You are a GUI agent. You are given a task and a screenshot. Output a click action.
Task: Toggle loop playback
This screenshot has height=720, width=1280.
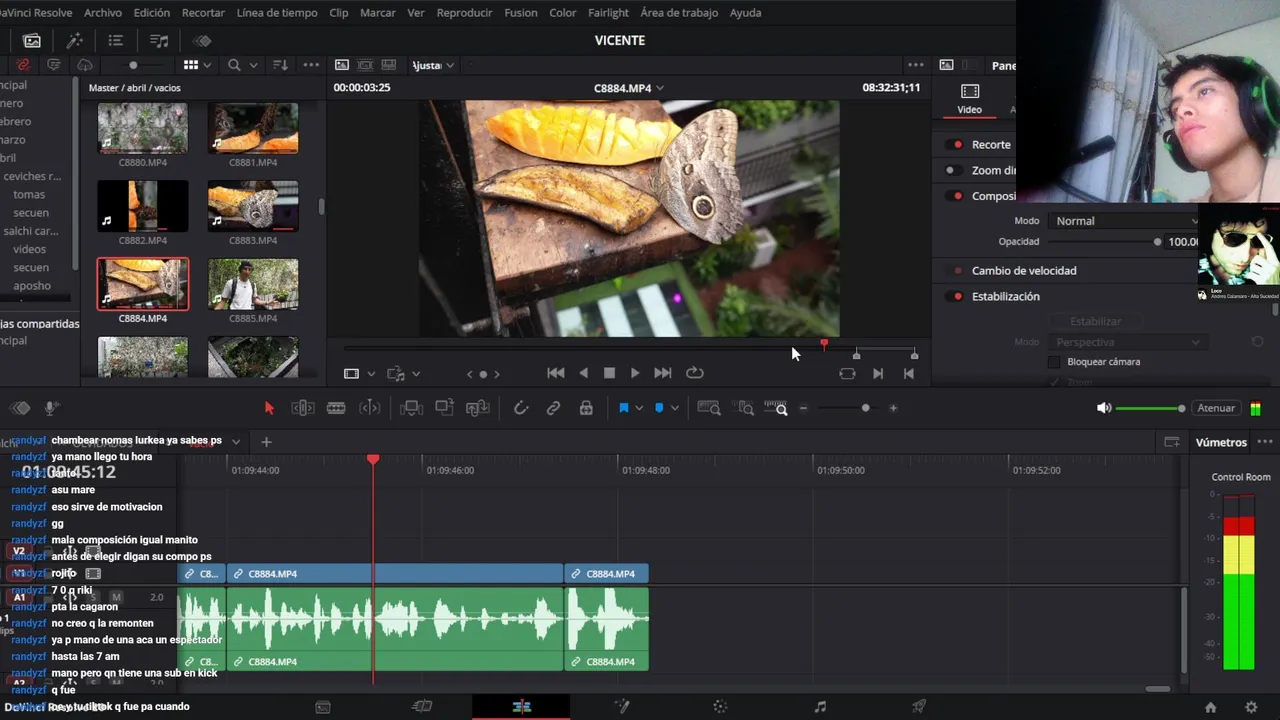click(695, 373)
